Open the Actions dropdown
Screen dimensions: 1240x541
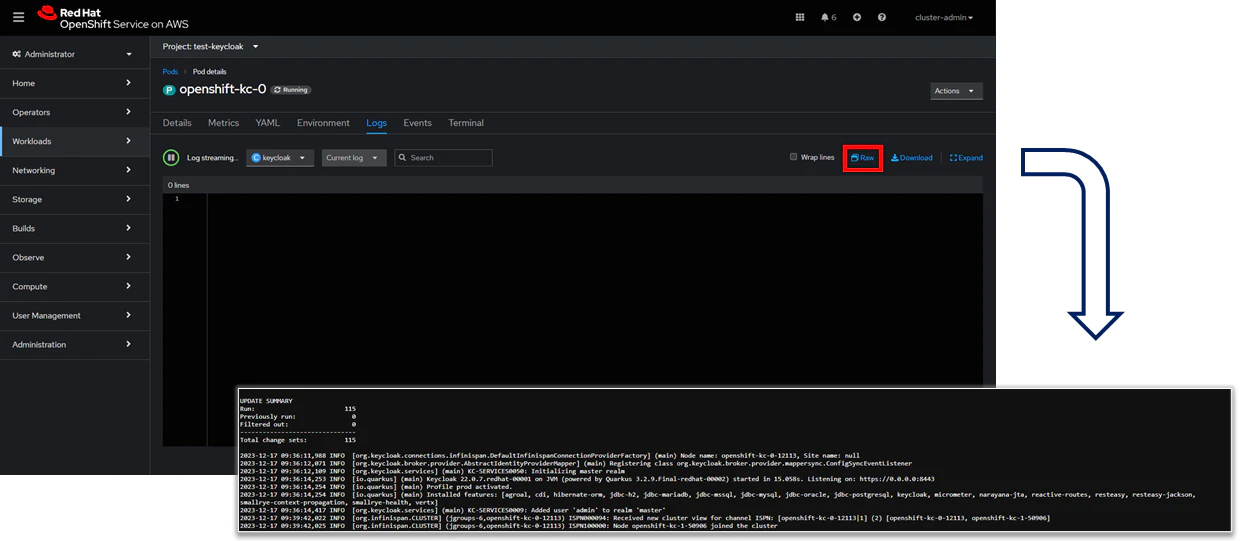coord(956,91)
